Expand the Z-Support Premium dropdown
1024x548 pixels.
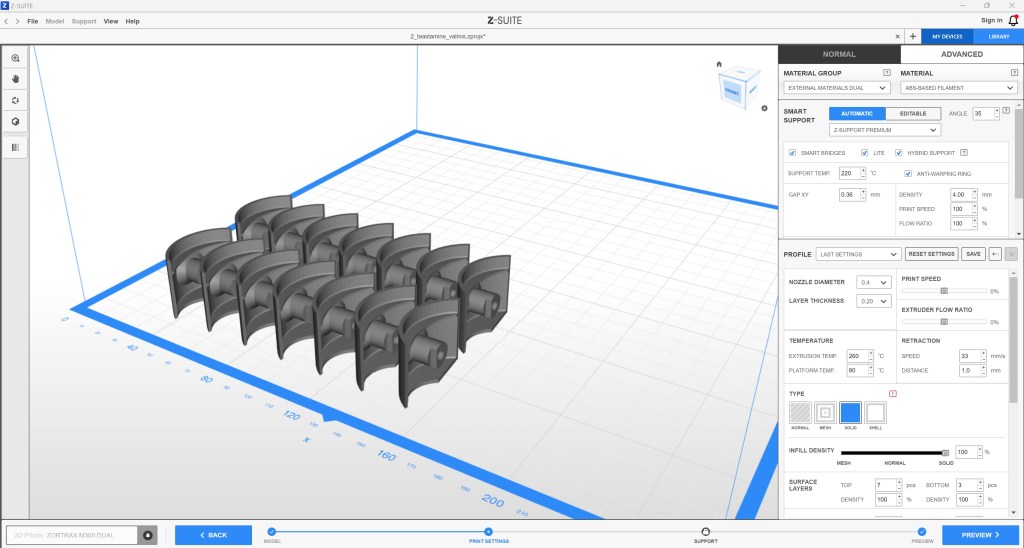click(x=885, y=130)
